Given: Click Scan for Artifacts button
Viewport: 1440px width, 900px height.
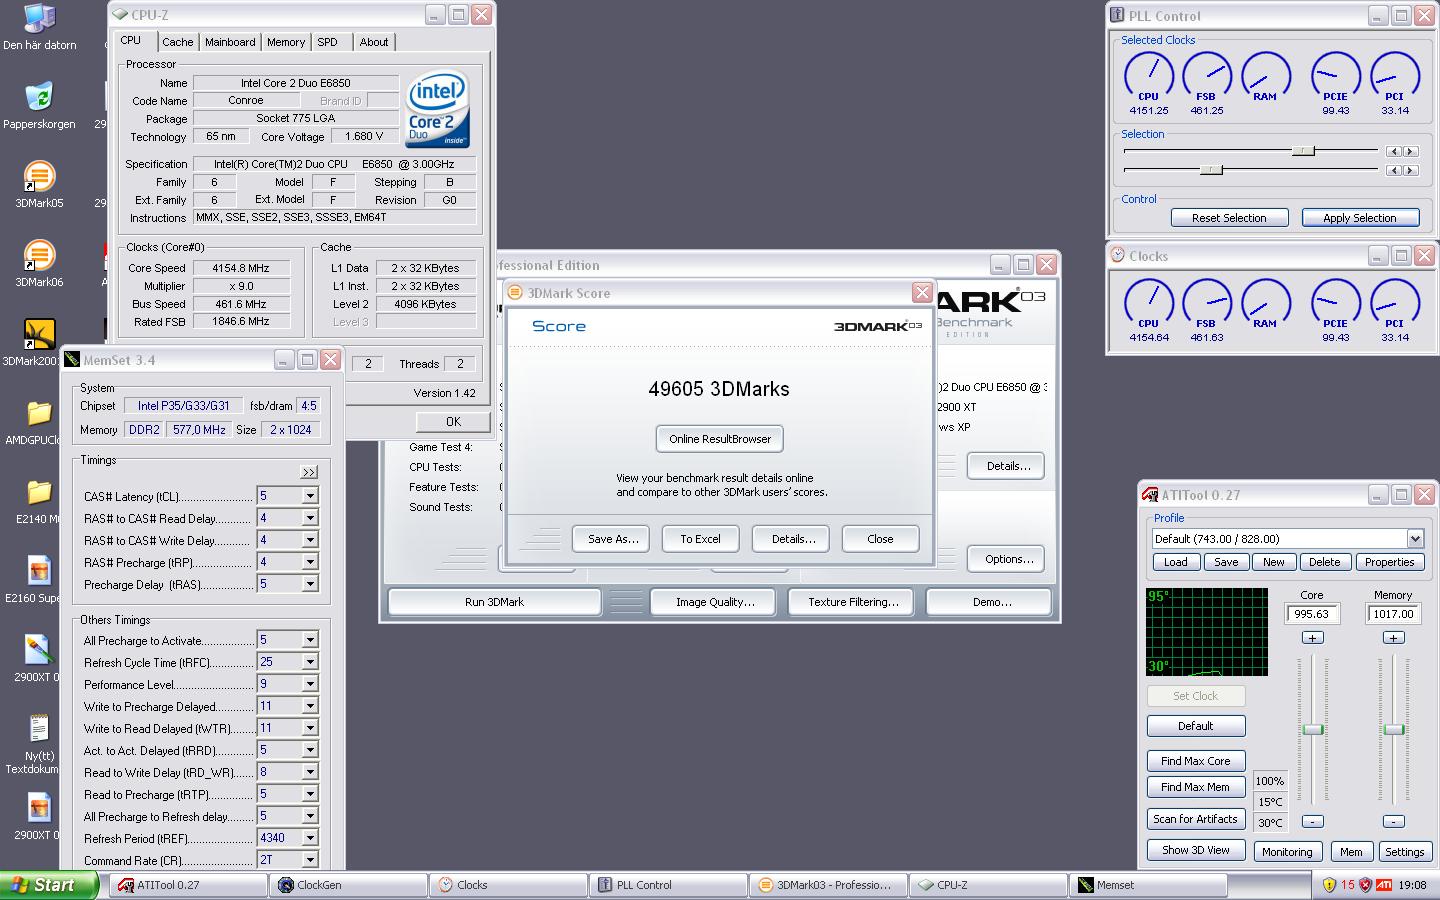Looking at the screenshot, I should click(x=1195, y=819).
